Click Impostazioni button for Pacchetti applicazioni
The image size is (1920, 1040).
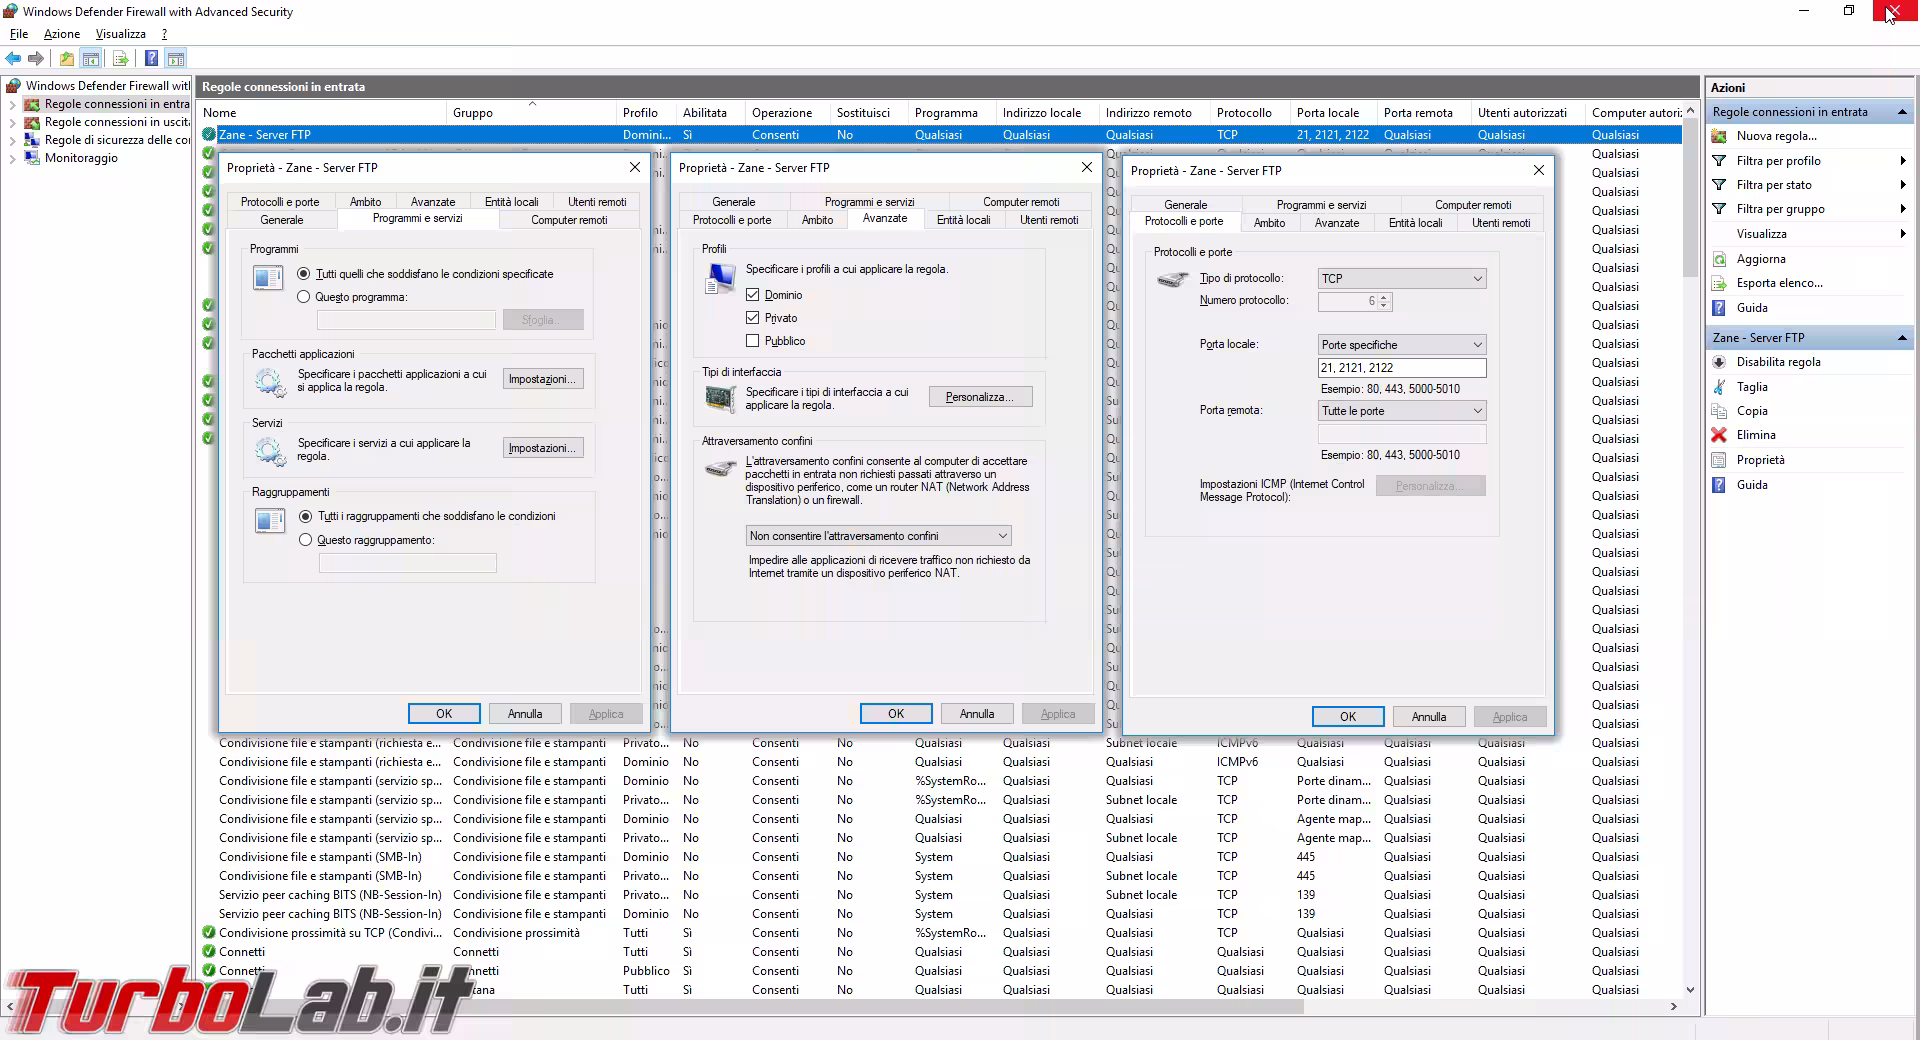(542, 379)
